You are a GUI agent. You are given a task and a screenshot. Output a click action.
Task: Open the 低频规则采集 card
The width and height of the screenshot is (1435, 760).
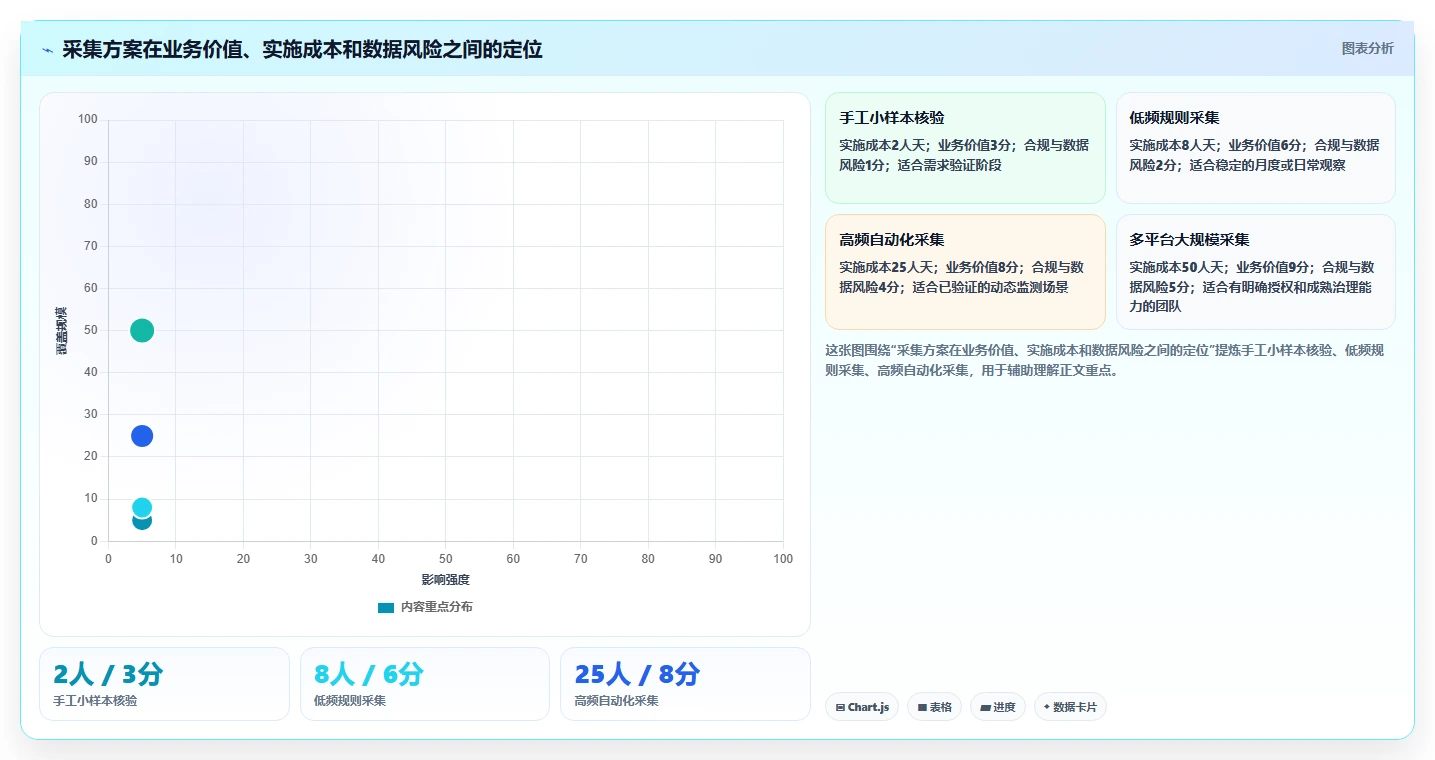click(1255, 148)
